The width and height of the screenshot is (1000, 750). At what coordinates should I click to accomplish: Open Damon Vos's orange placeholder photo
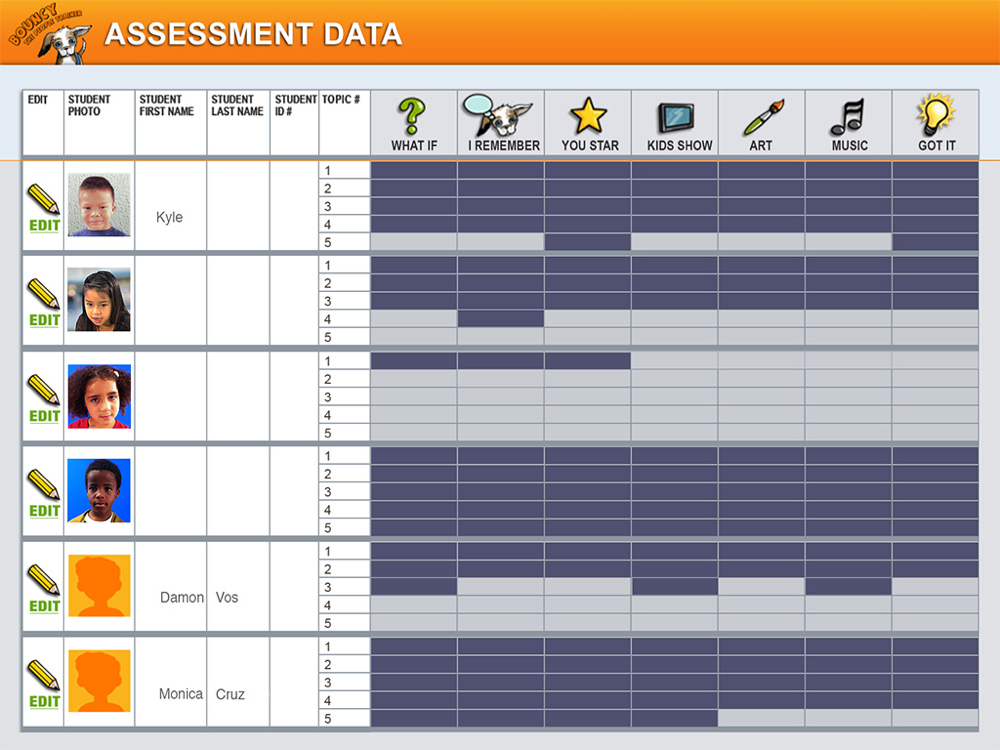99,585
